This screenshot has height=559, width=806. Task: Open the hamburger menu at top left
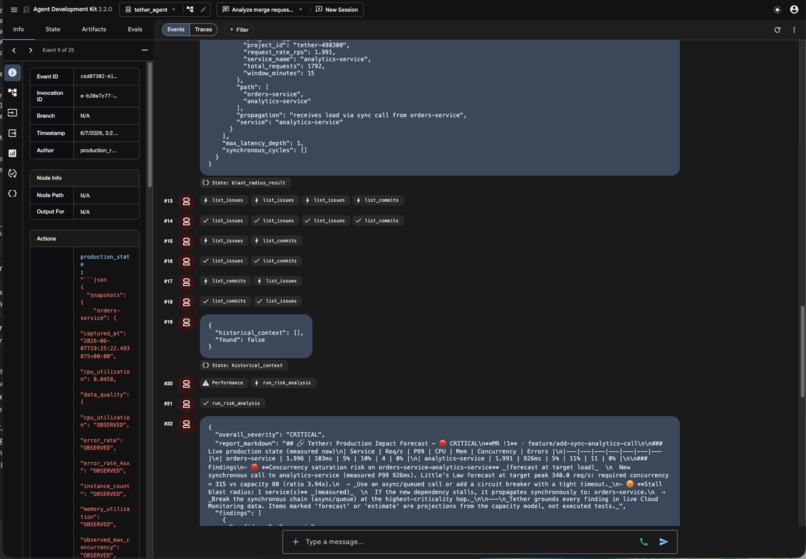tap(14, 9)
